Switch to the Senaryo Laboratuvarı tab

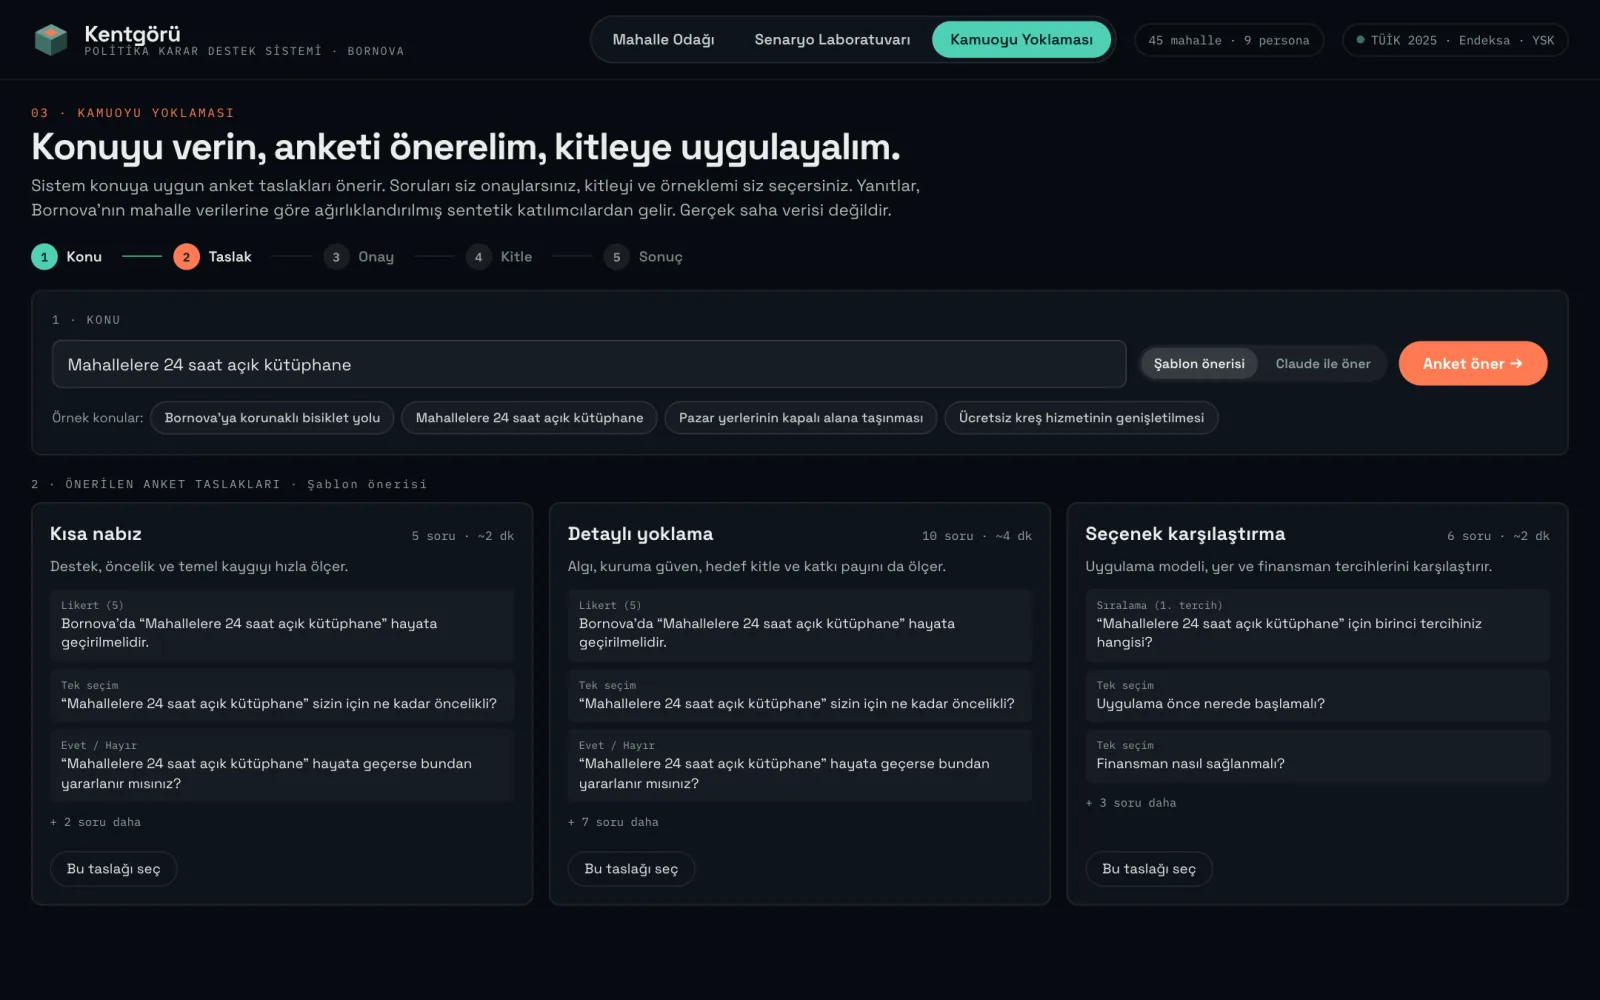click(832, 40)
